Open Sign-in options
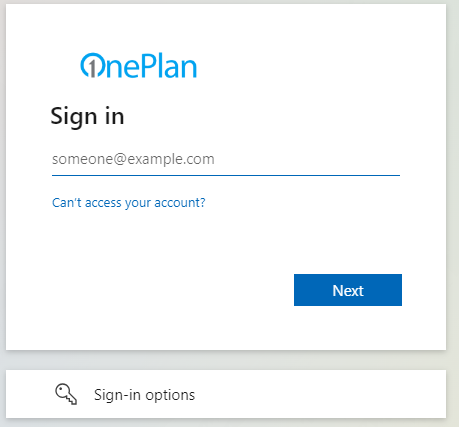 pyautogui.click(x=226, y=394)
